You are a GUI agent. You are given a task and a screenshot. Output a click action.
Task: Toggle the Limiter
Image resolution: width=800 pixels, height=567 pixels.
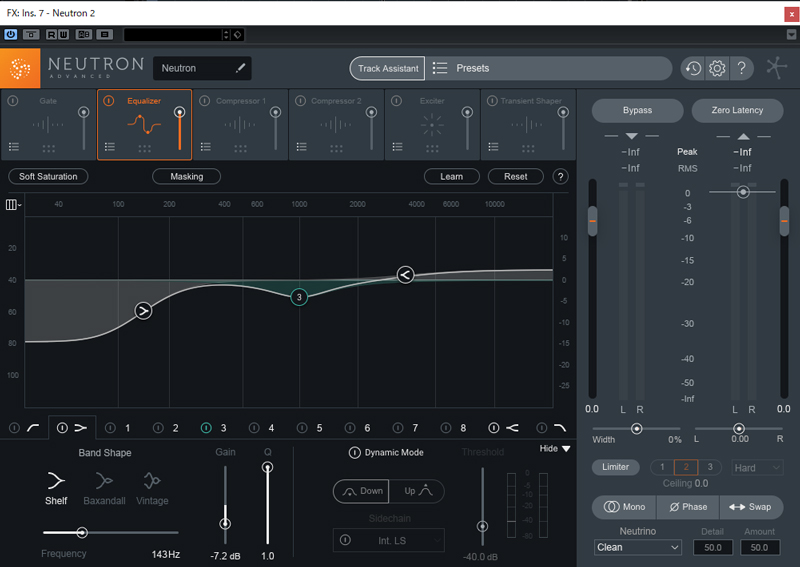point(615,467)
